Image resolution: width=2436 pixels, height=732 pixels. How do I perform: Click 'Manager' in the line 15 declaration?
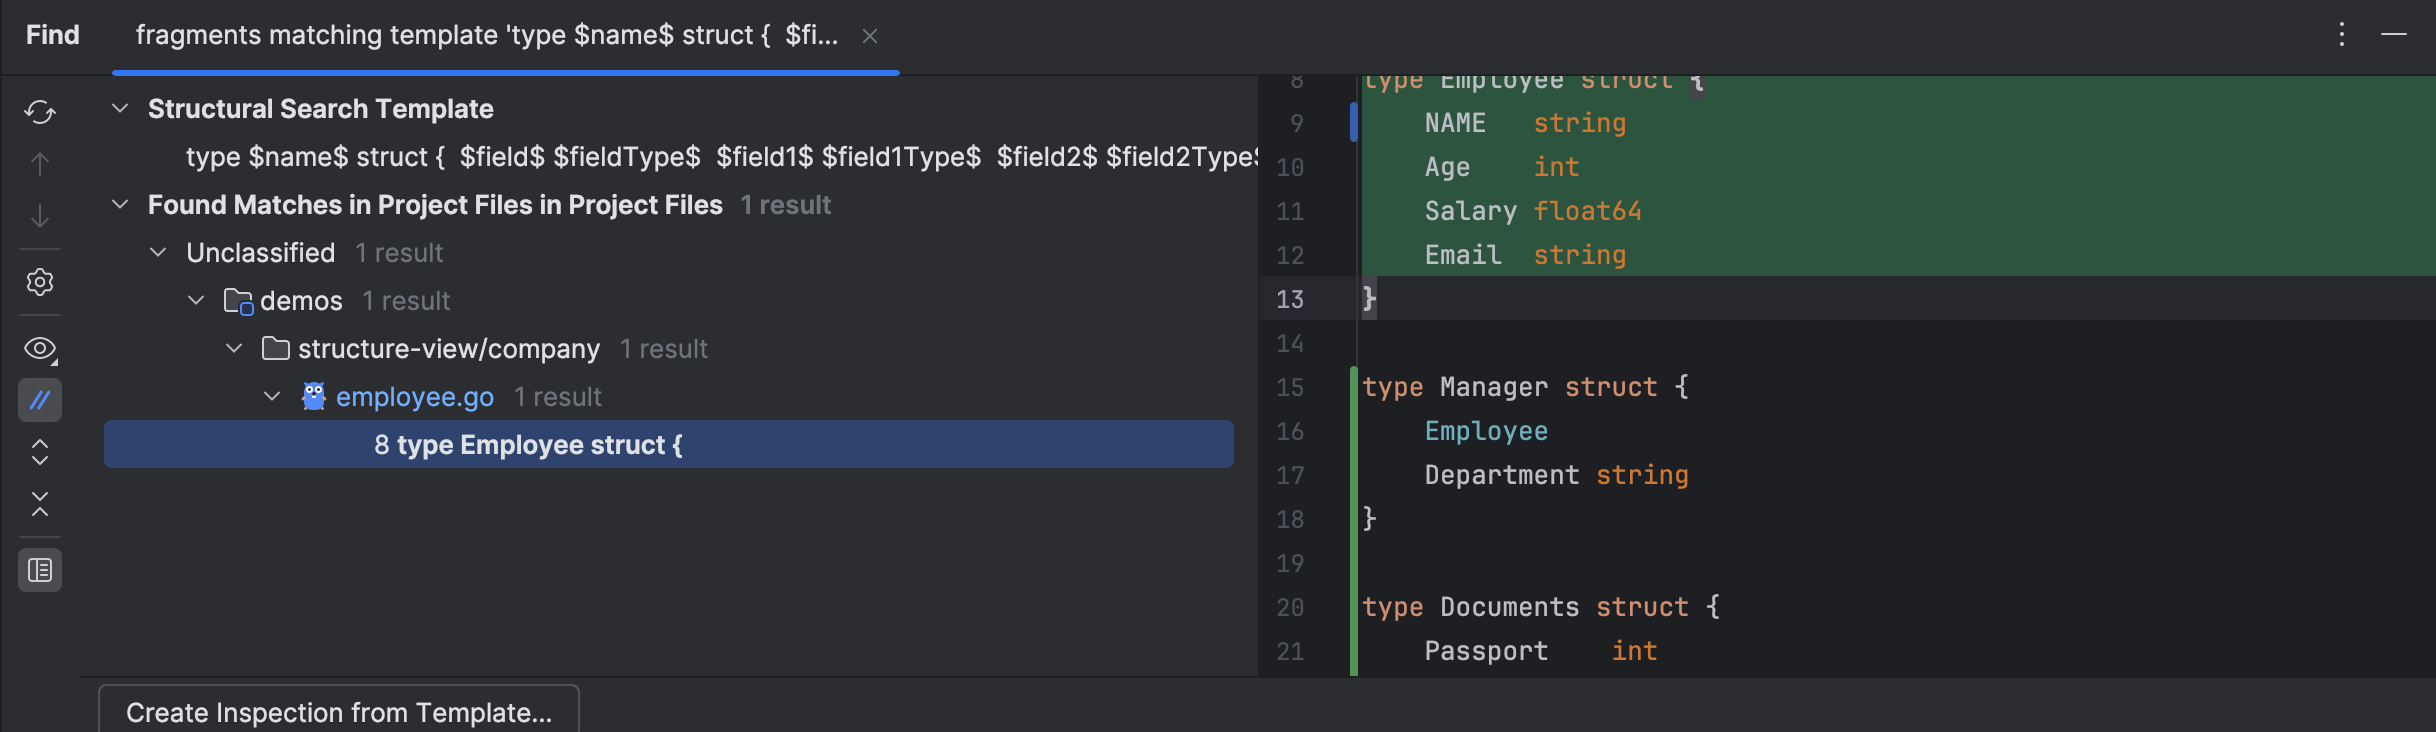coord(1494,387)
